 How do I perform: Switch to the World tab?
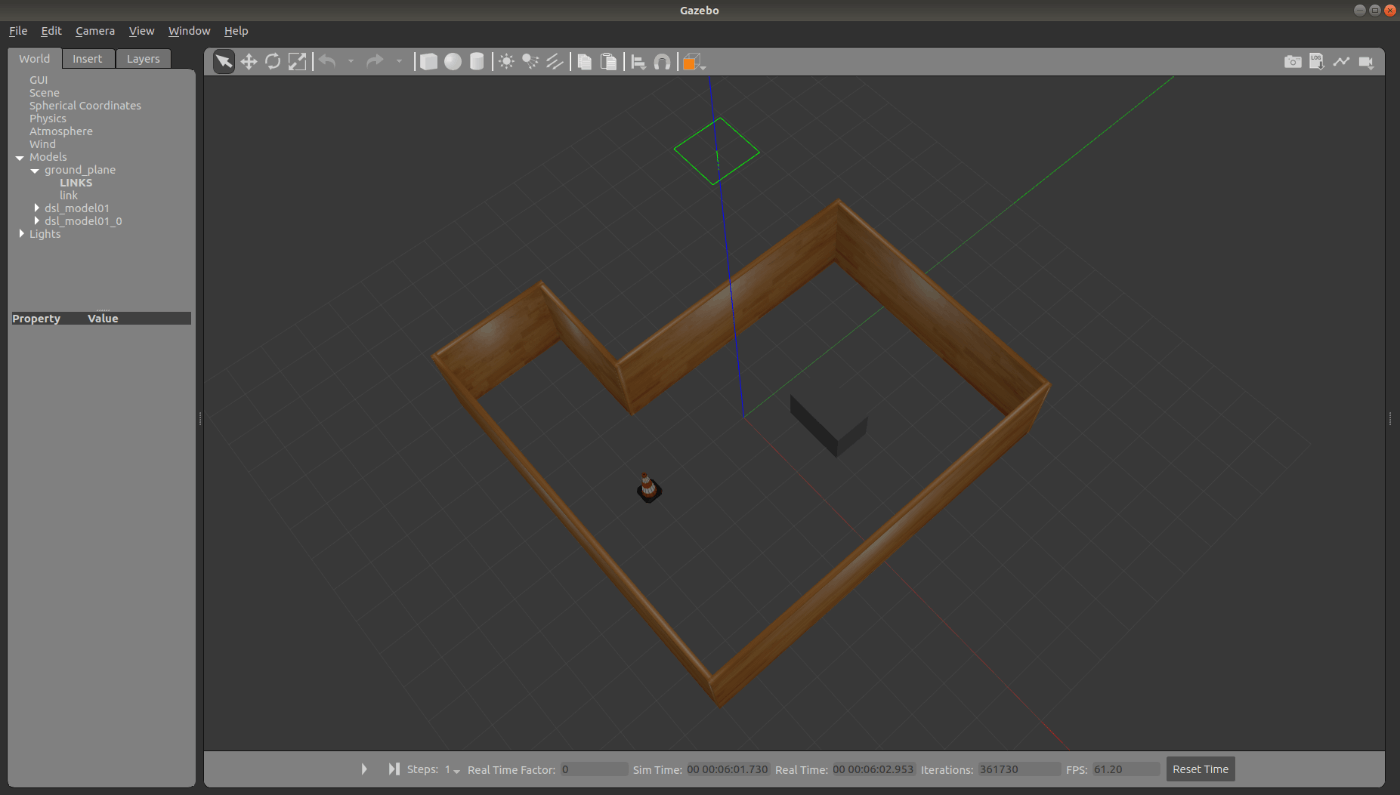click(35, 59)
